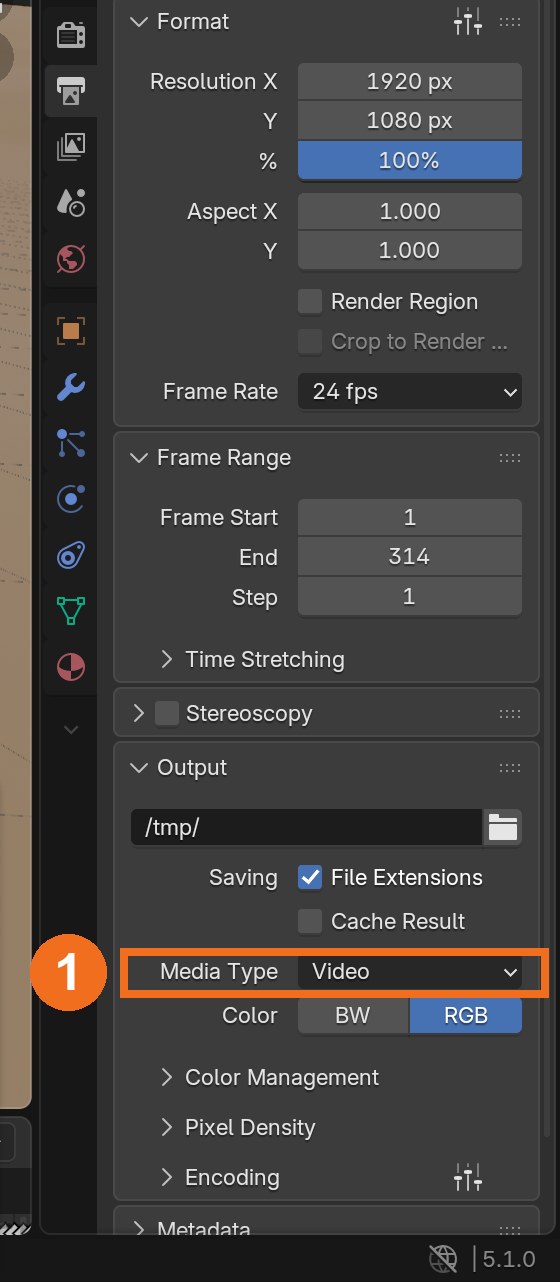Click the Format panel drag grip

[x=510, y=21]
